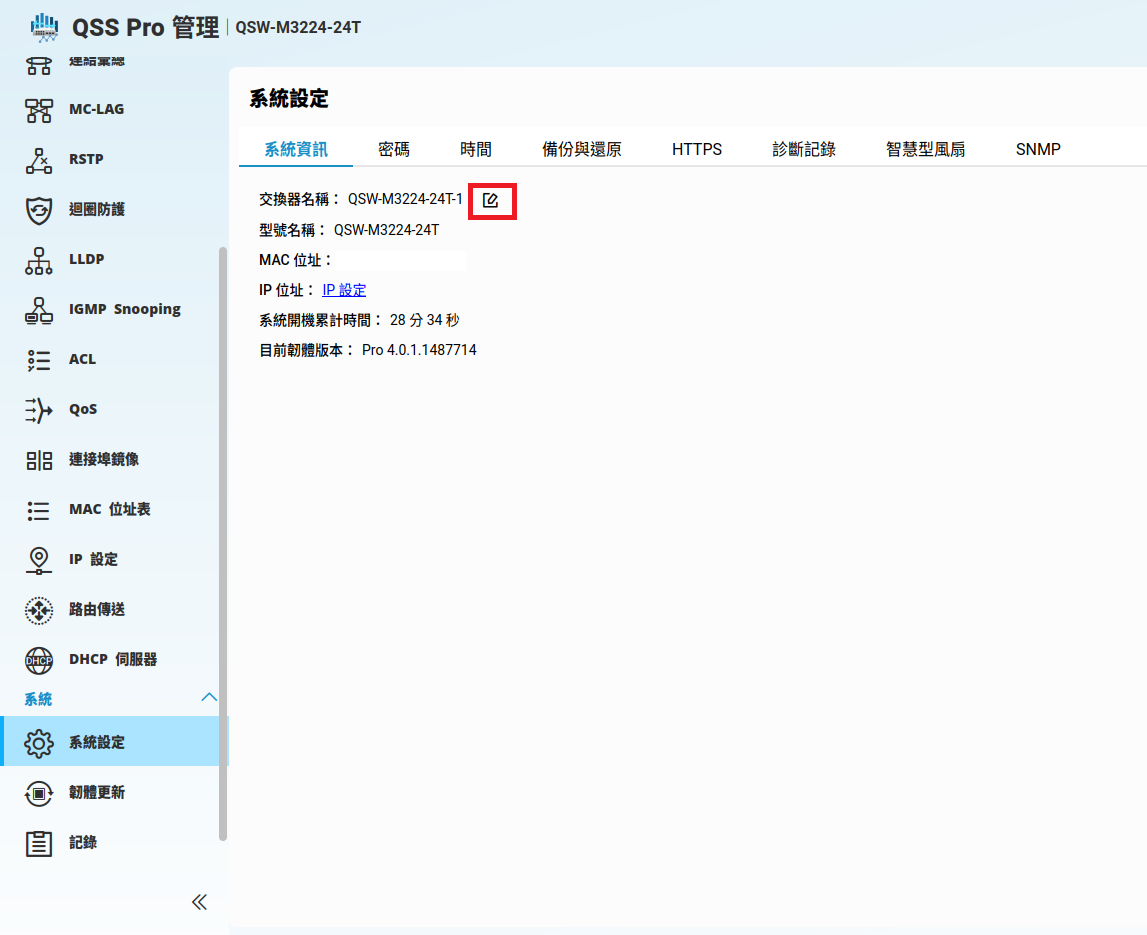The width and height of the screenshot is (1147, 935).
Task: Click QSW-M3224-24T model in header
Action: pyautogui.click(x=298, y=28)
